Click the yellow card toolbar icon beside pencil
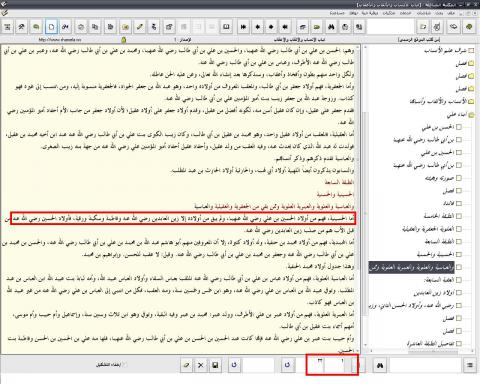The image size is (480, 384). coord(125,27)
